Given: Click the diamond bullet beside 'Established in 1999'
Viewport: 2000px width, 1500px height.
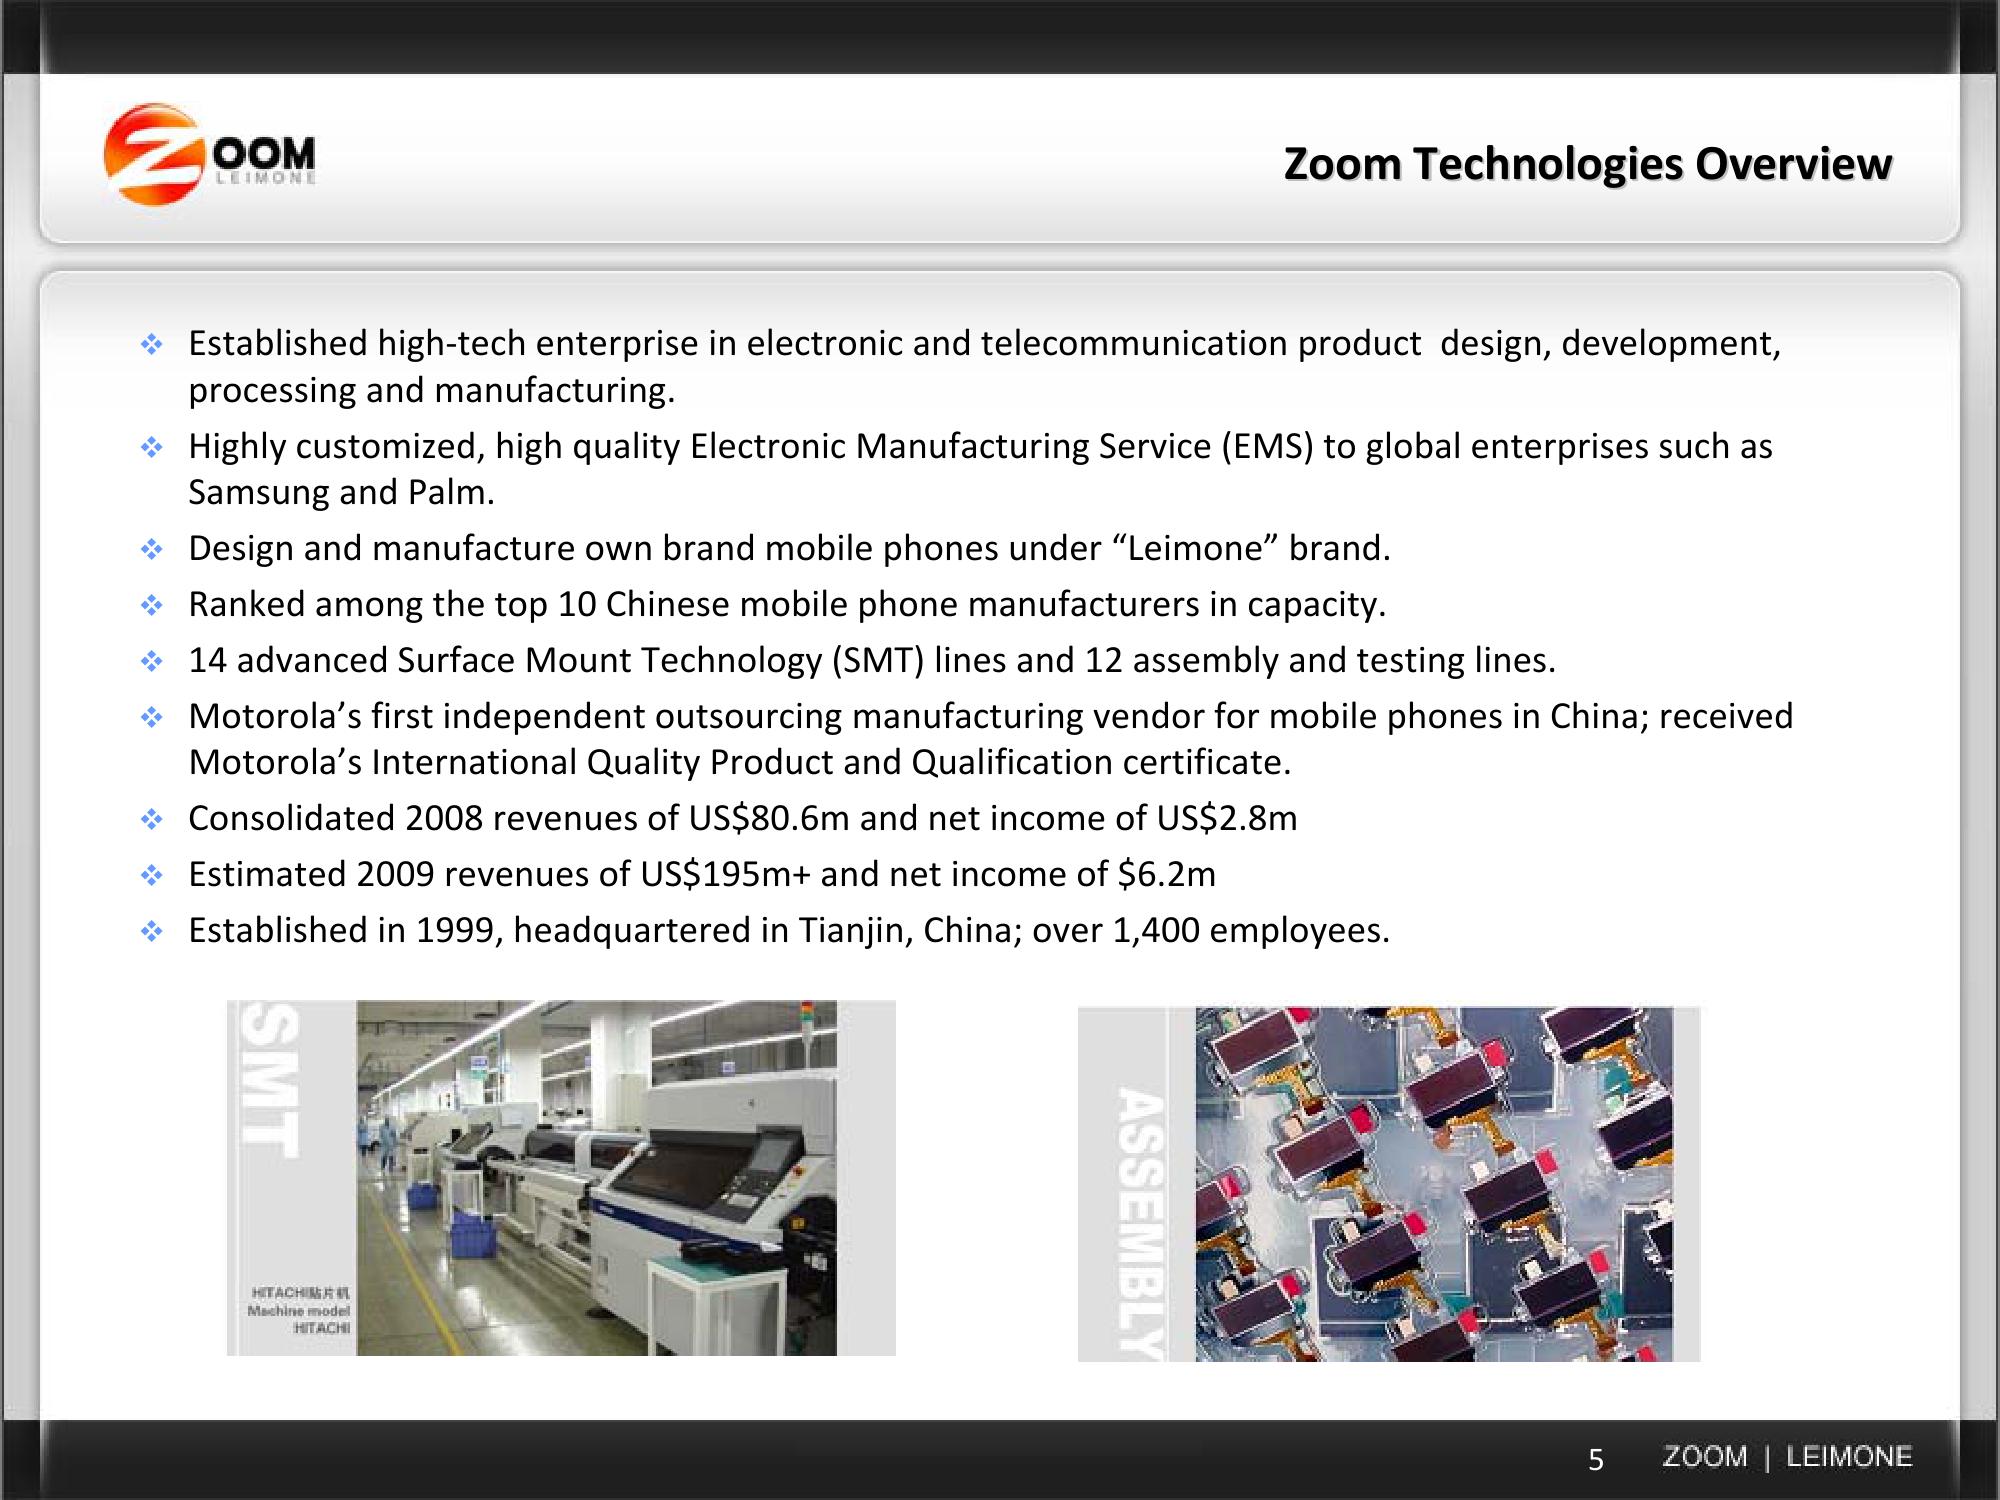Looking at the screenshot, I should [x=151, y=932].
